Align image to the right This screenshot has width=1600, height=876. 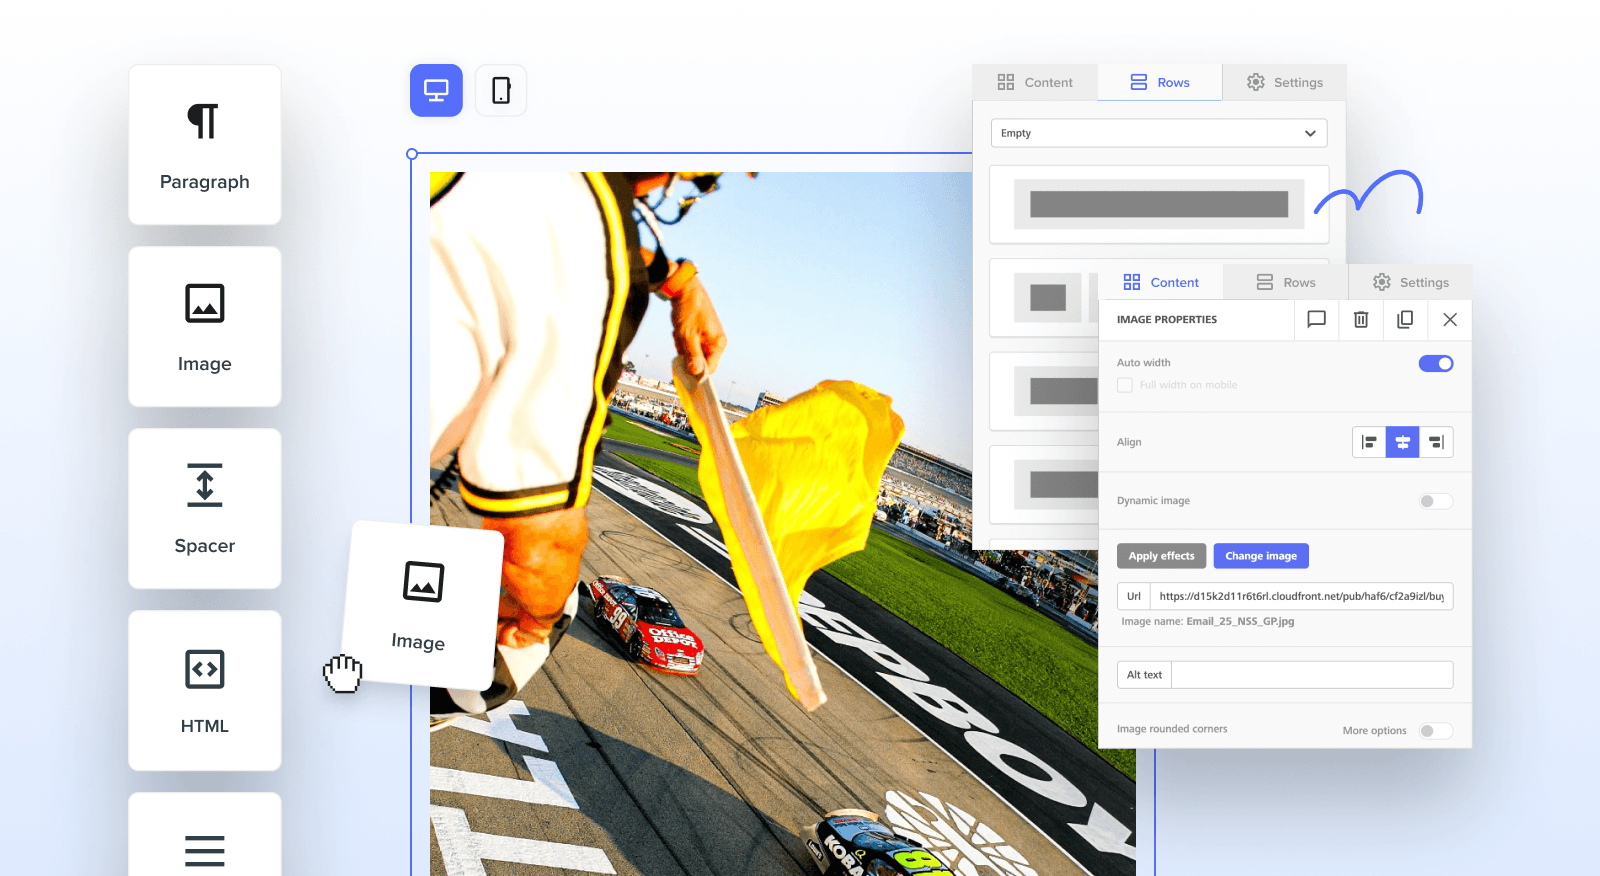(1436, 442)
